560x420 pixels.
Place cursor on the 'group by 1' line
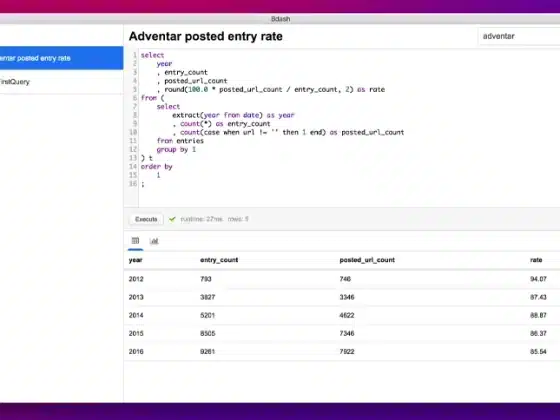176,149
